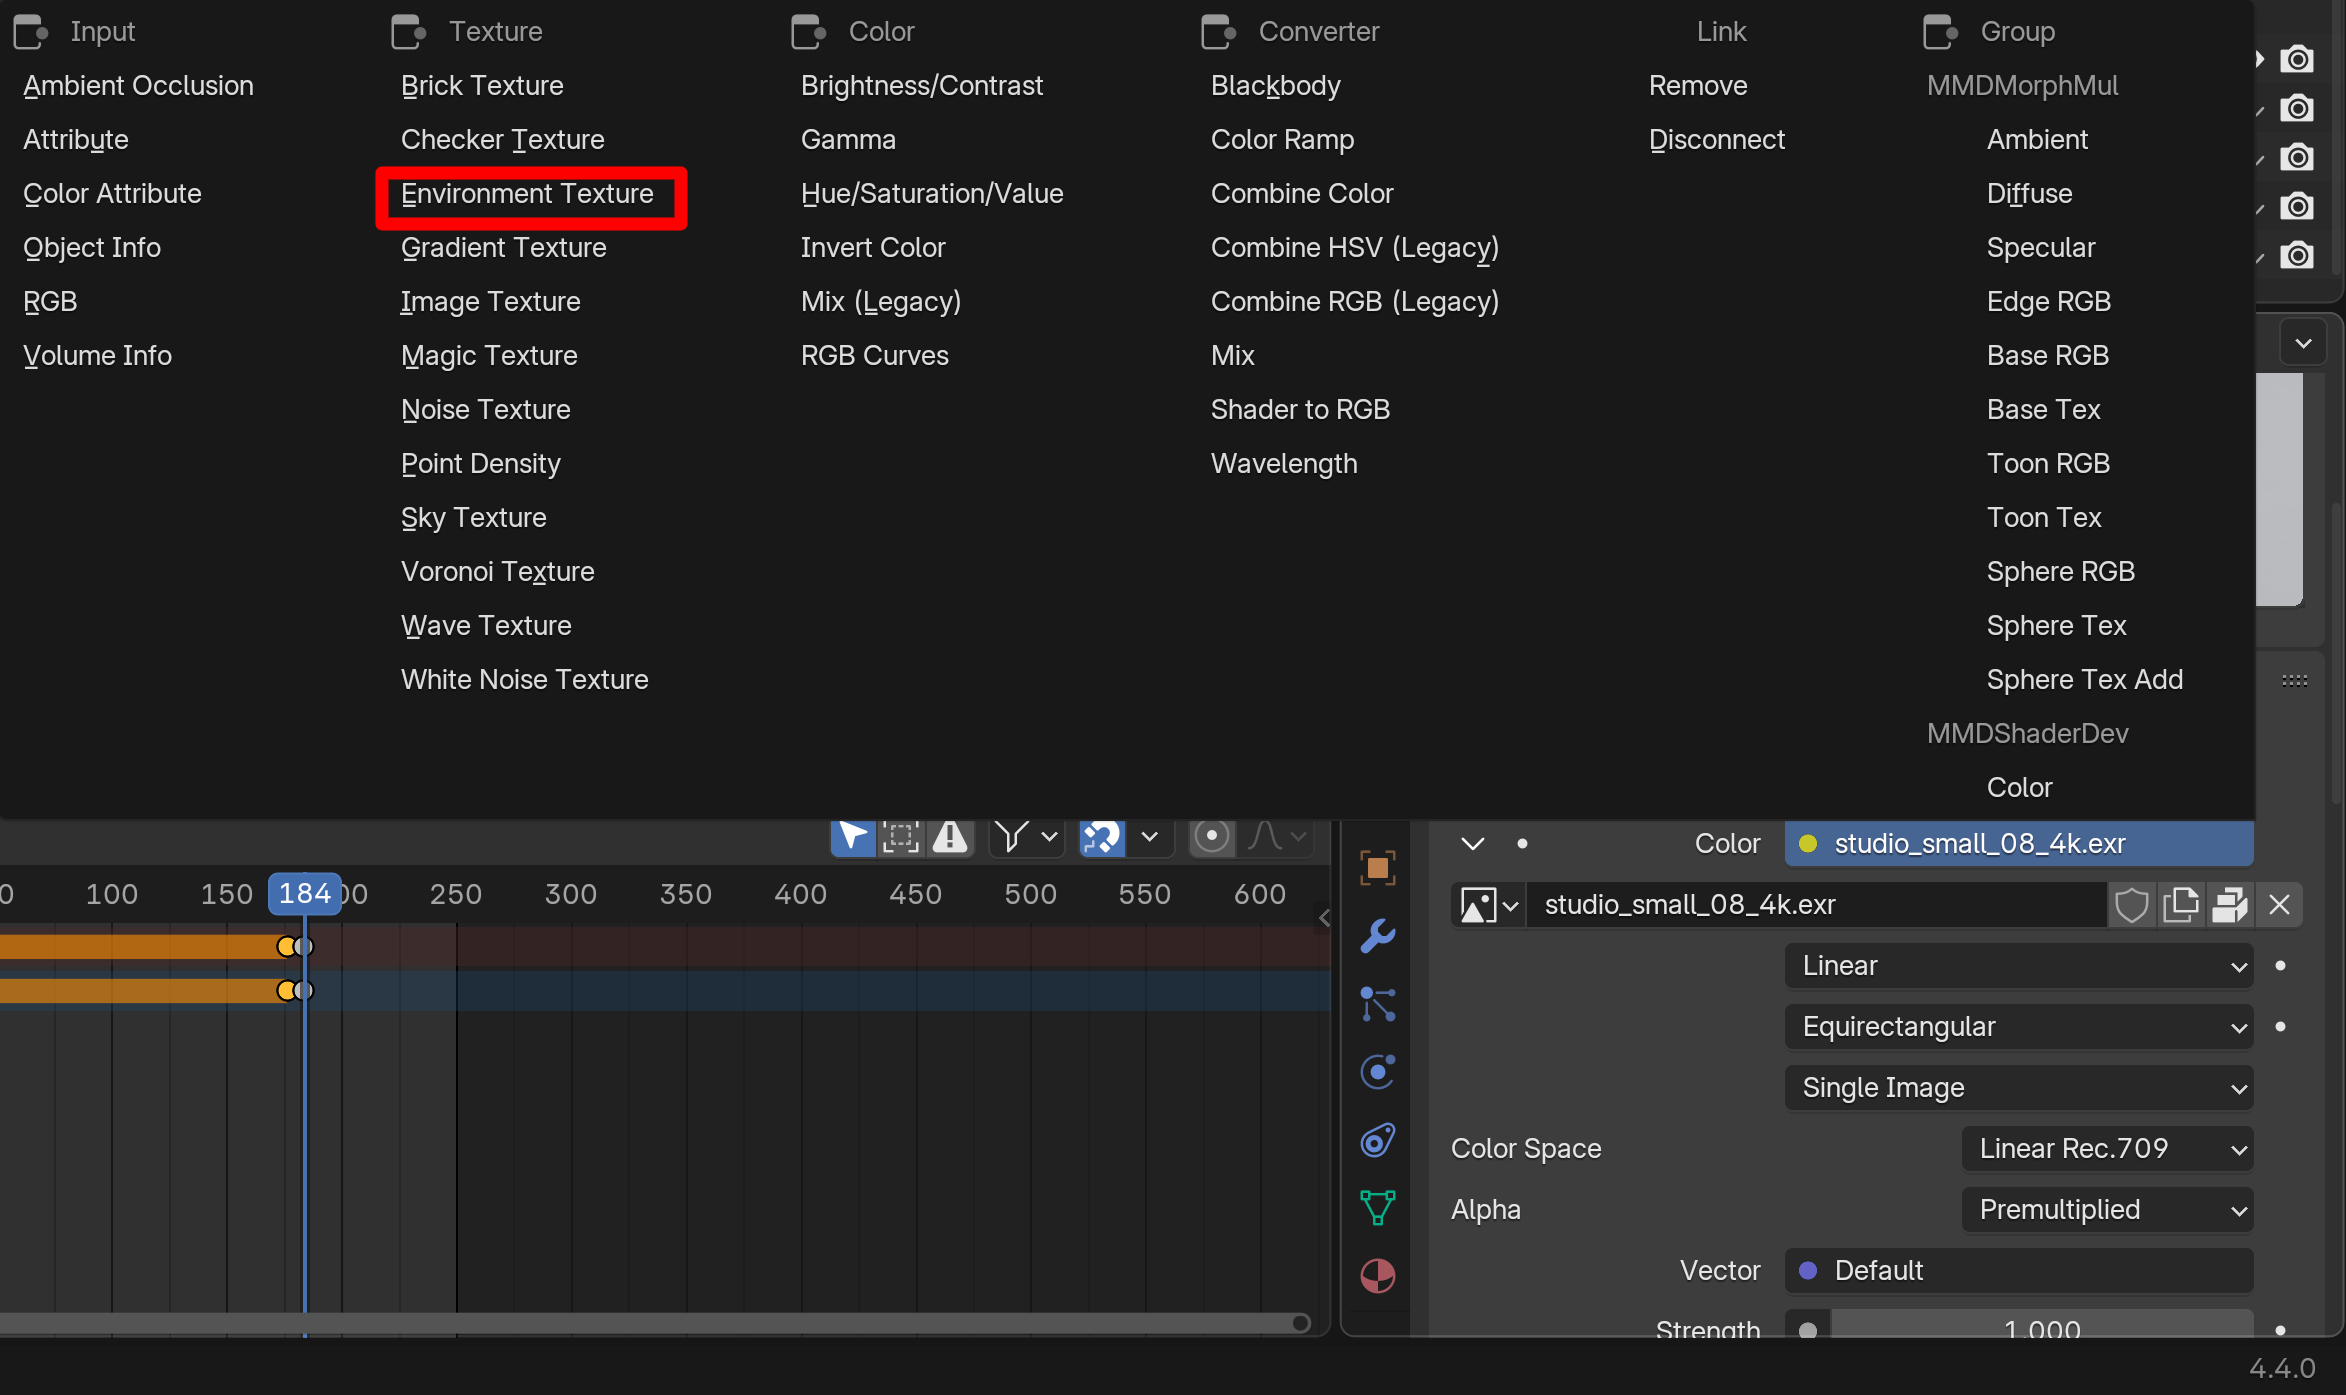Pick Ambient Occlusion from the Input column
Image resolution: width=2346 pixels, height=1395 pixels.
[x=138, y=86]
